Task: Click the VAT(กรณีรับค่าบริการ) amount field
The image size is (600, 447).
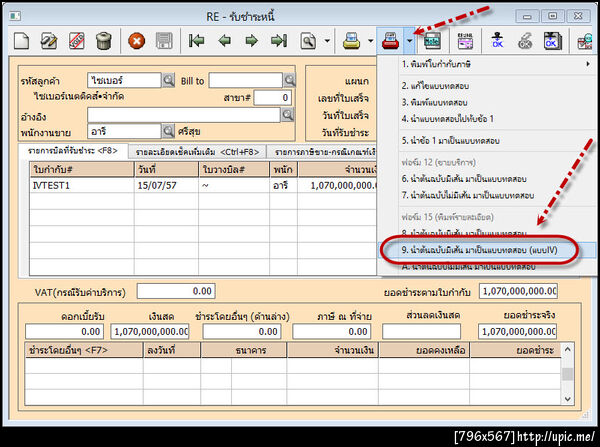Action: pyautogui.click(x=176, y=291)
